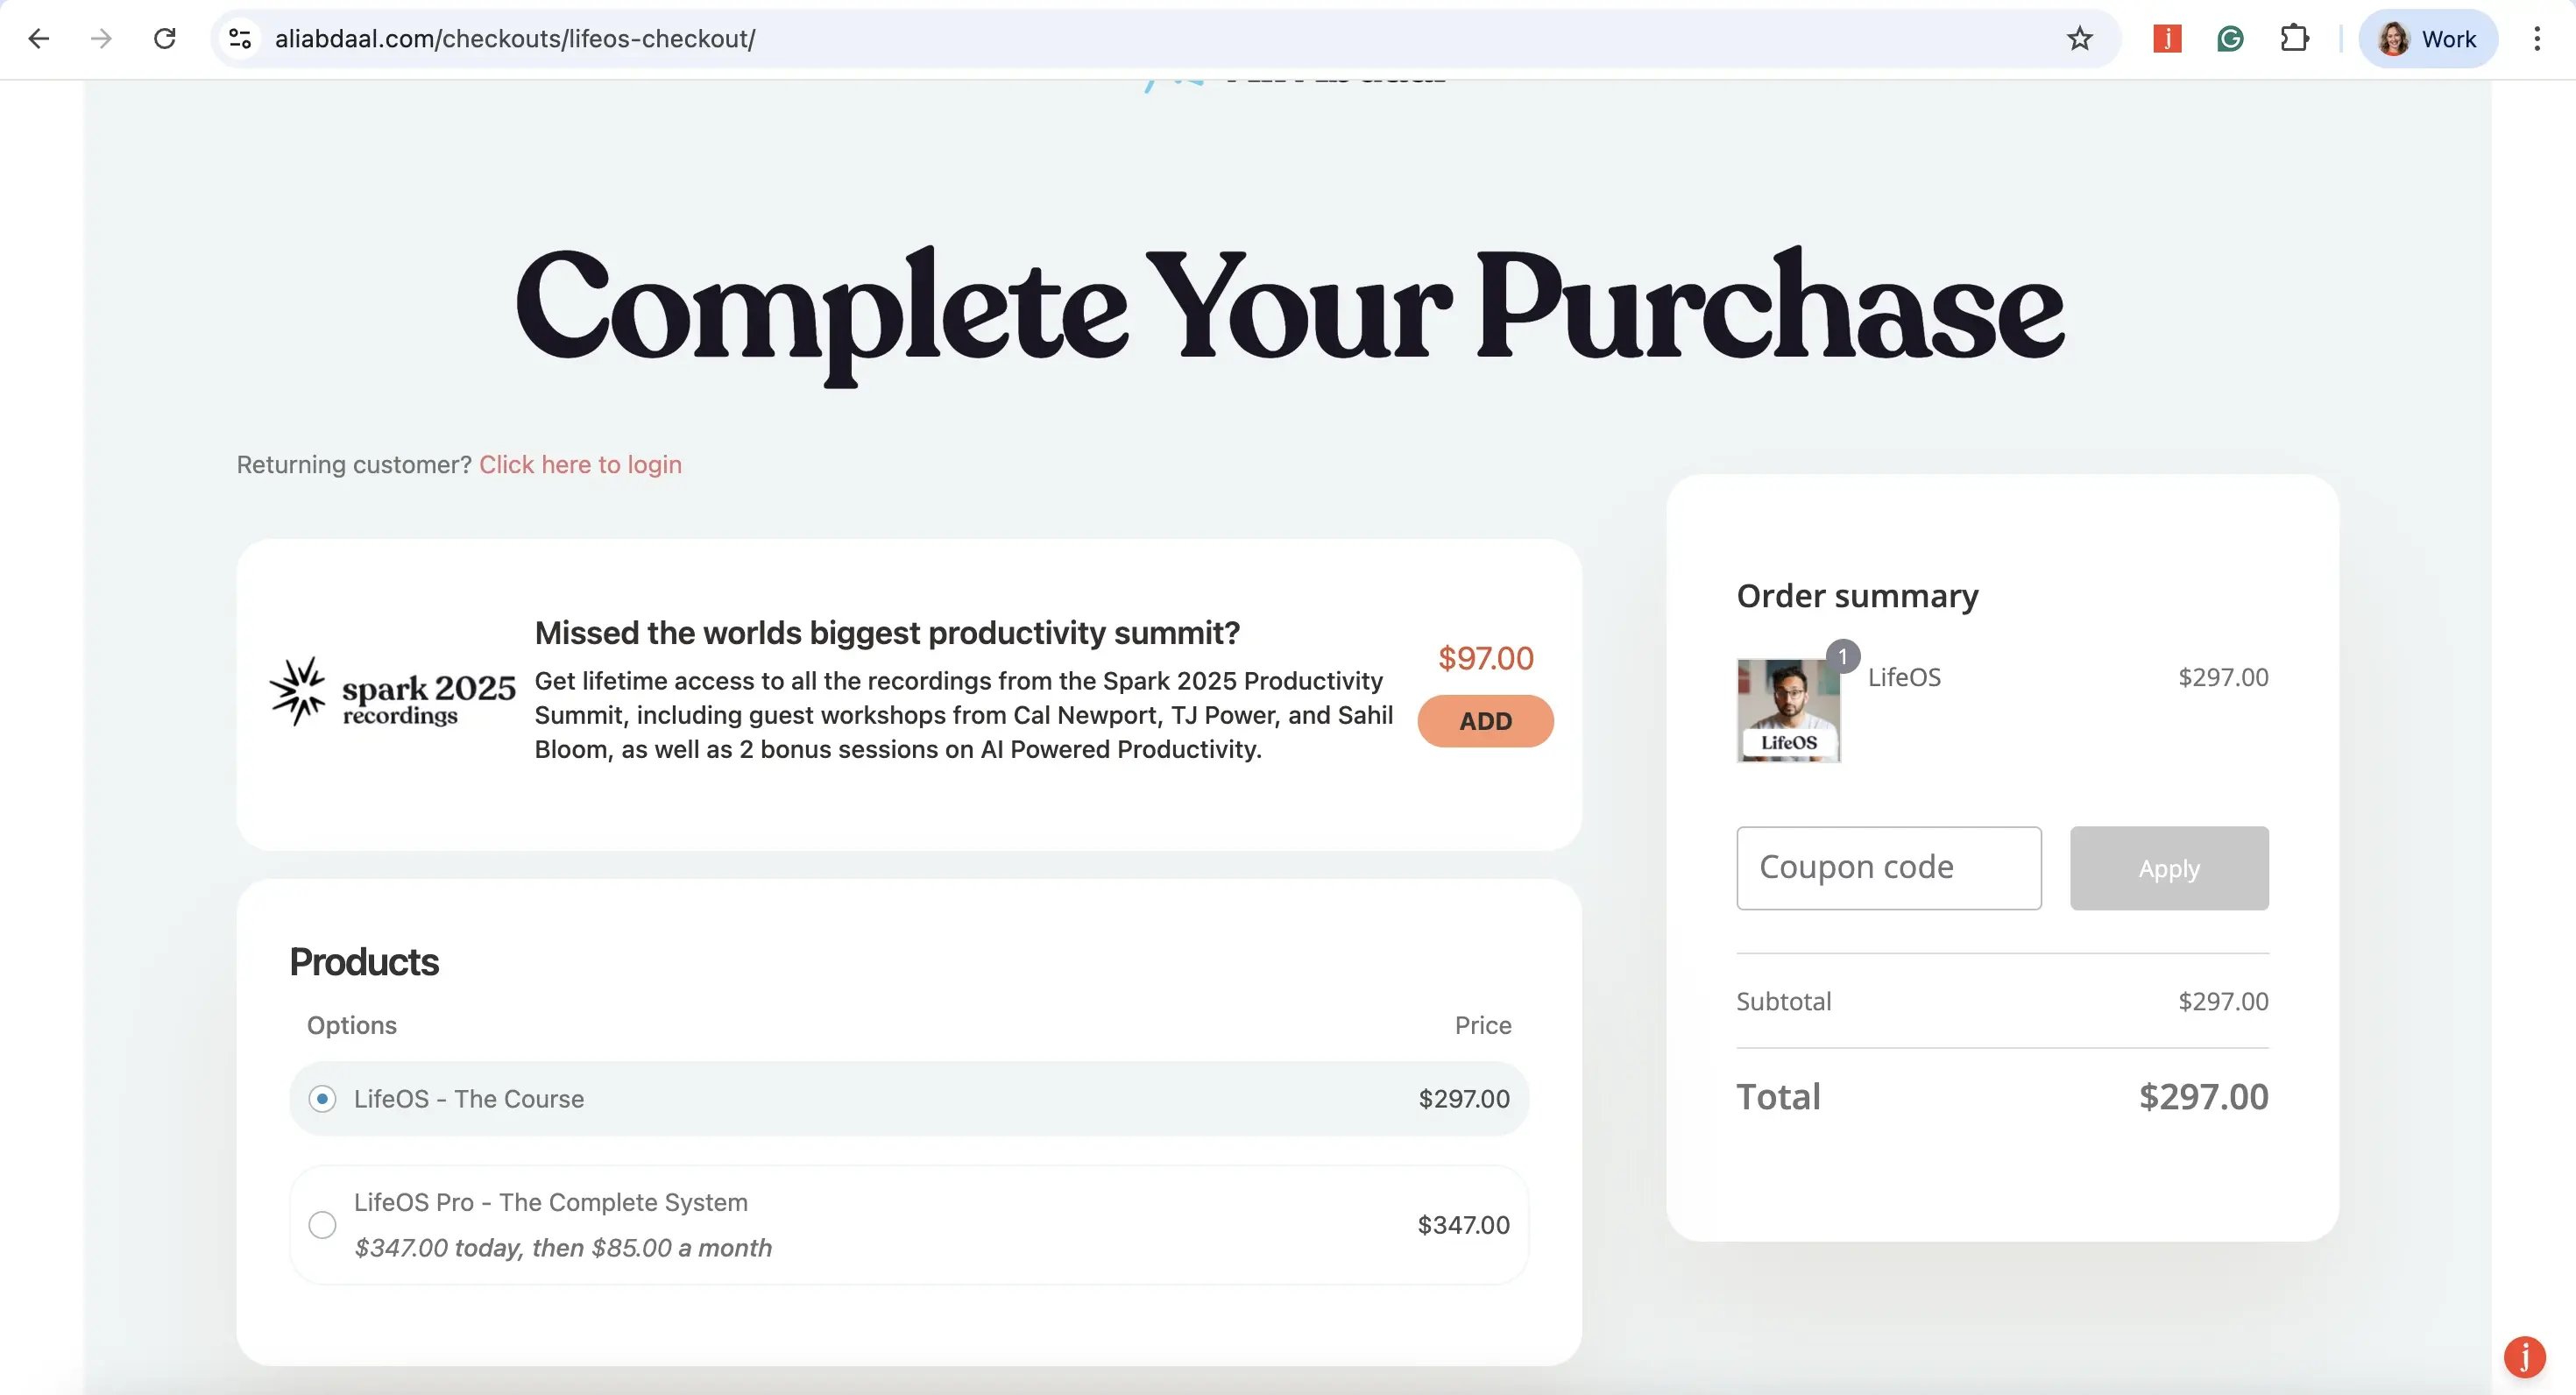Click here to login link
Screen dimensions: 2576x1395
tap(580, 465)
